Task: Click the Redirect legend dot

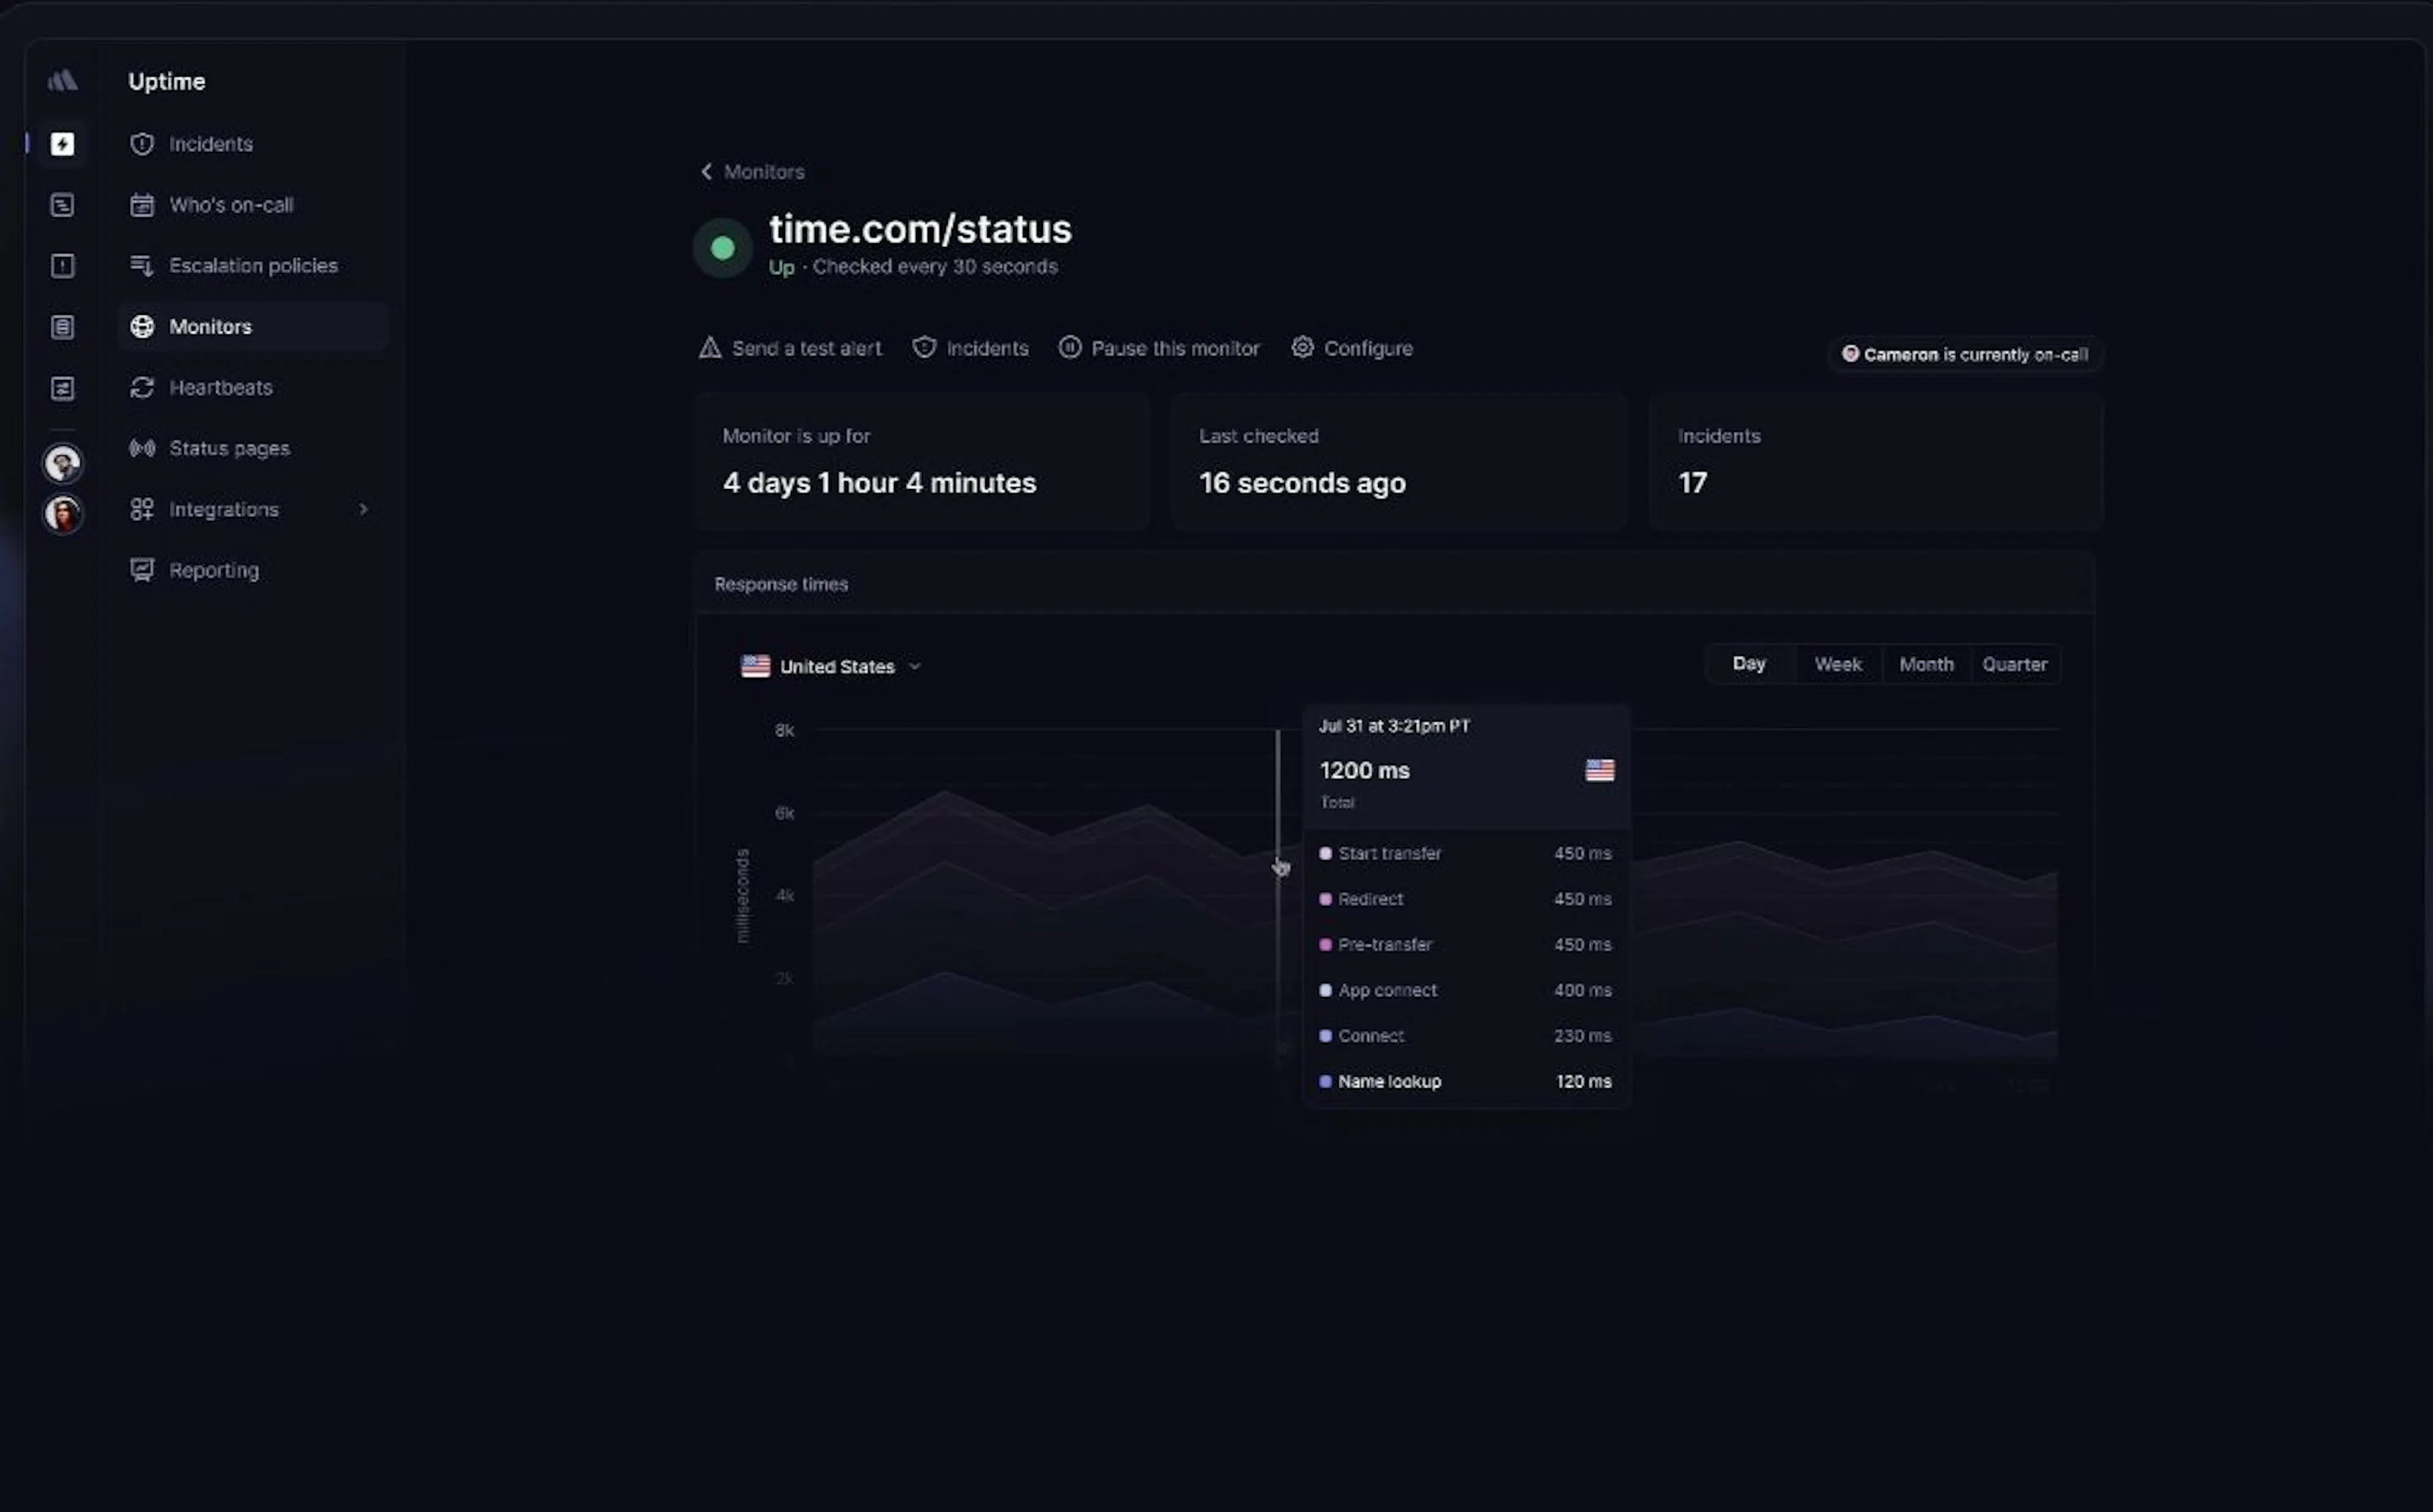Action: pyautogui.click(x=1325, y=900)
